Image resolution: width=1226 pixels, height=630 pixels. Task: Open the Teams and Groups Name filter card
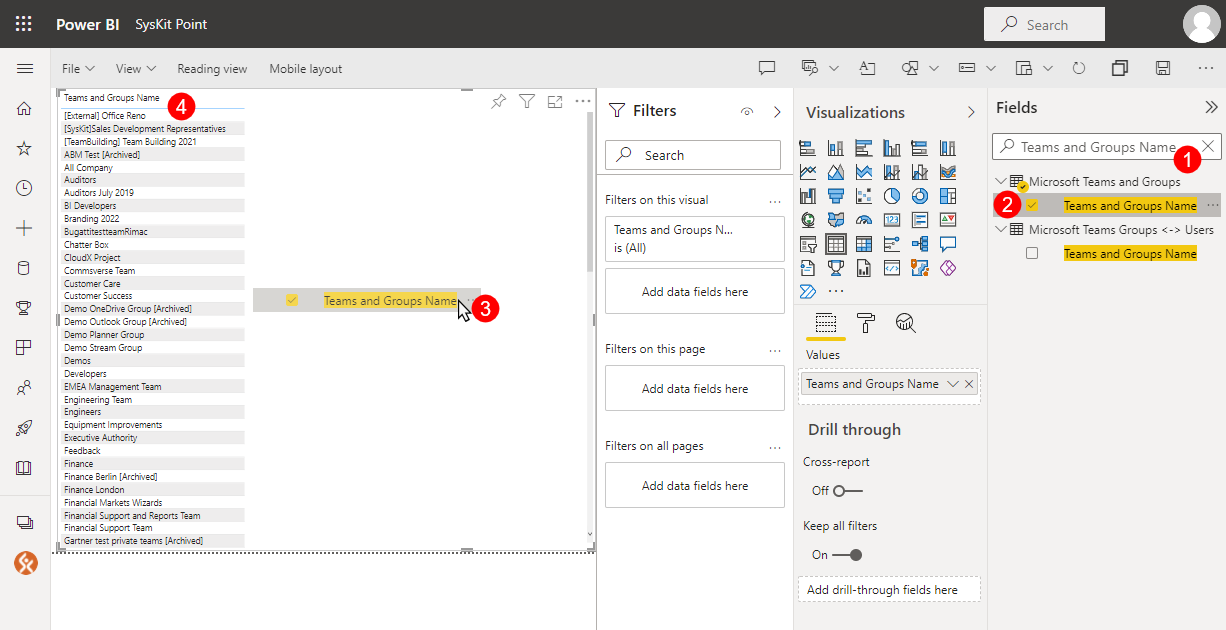point(695,239)
